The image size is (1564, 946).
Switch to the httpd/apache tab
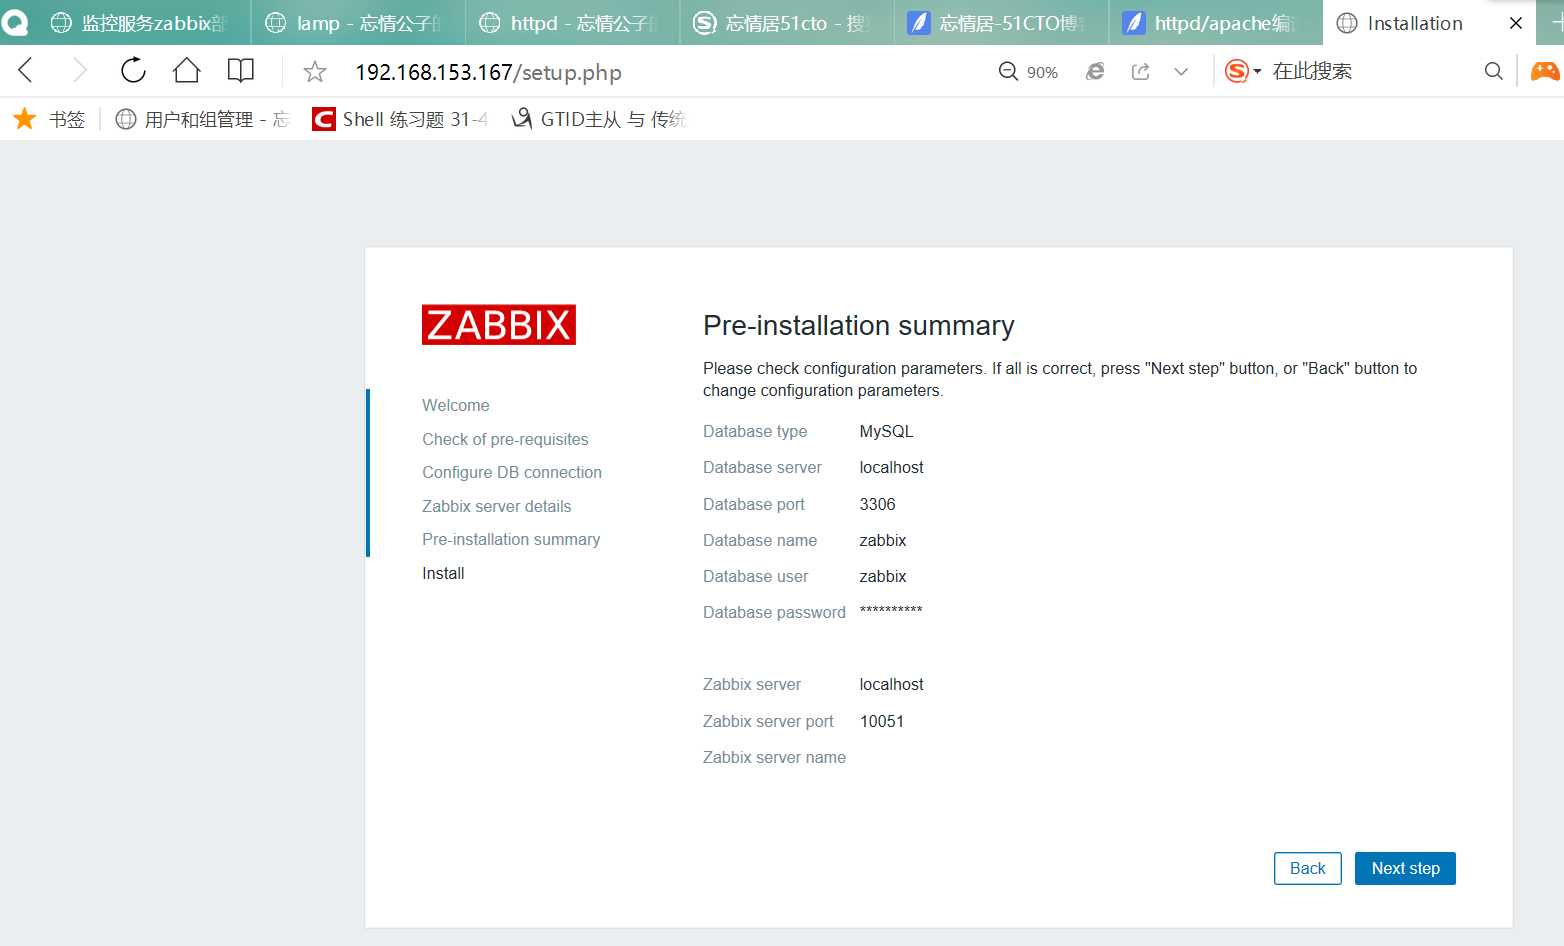(x=1215, y=23)
